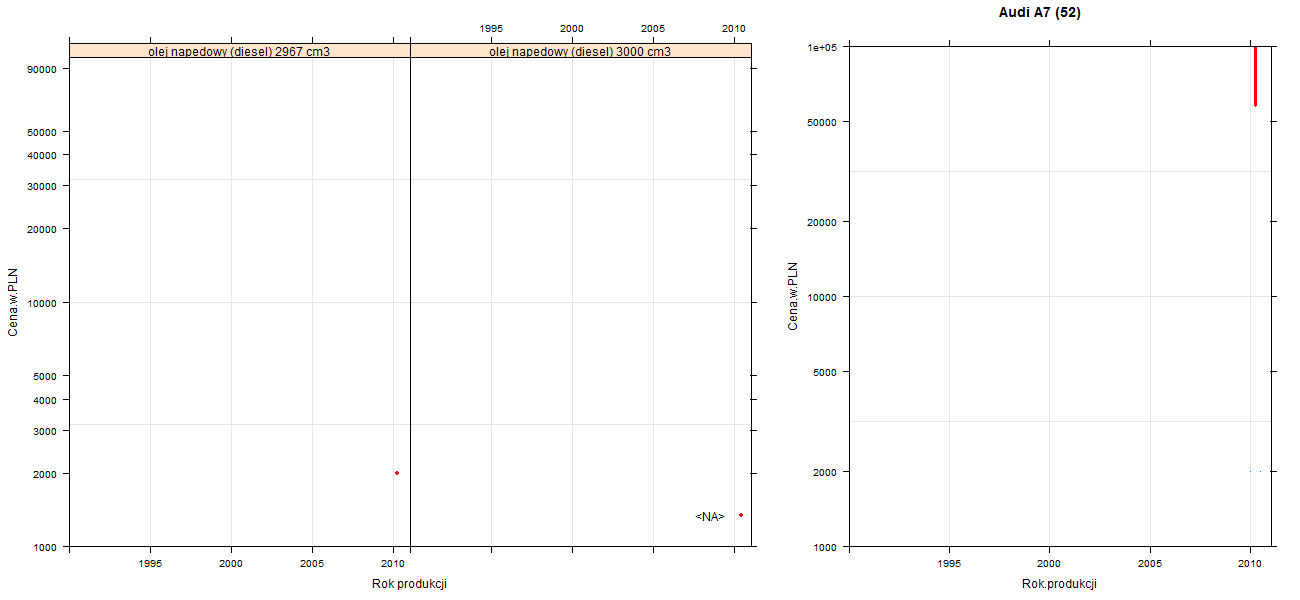The image size is (1300, 600).
Task: Click the 'Rok produkcji' x-axis label of diesel panels
Action: [409, 584]
